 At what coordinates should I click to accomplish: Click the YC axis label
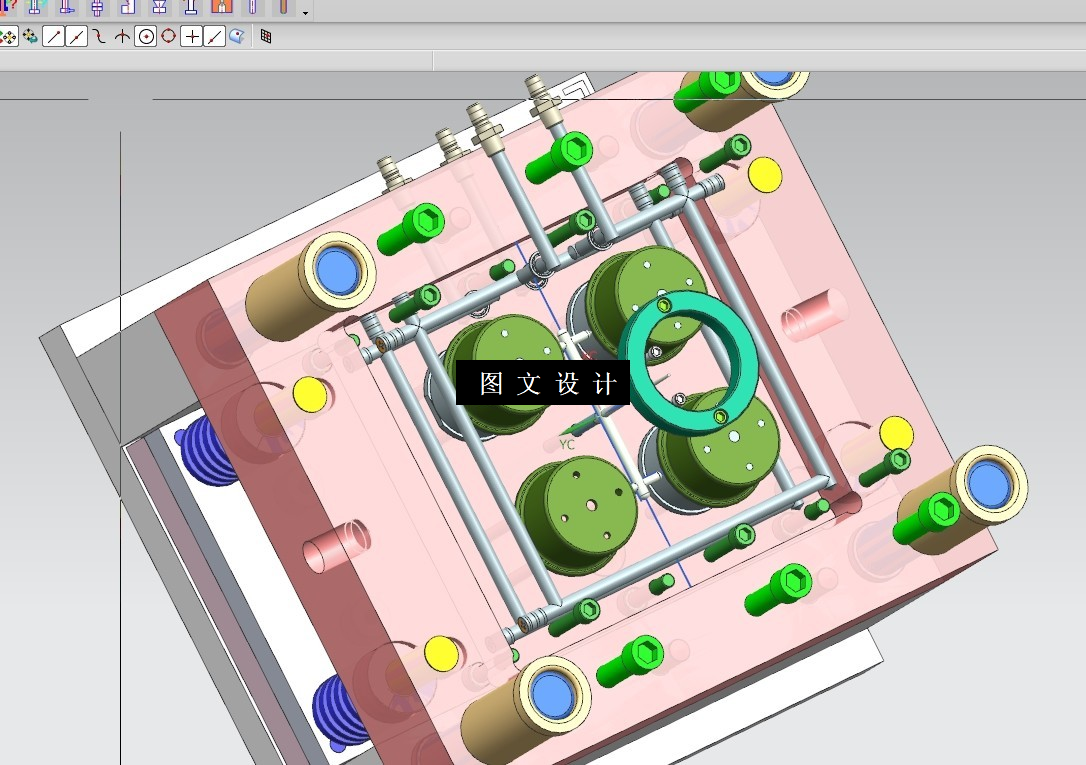pos(567,444)
